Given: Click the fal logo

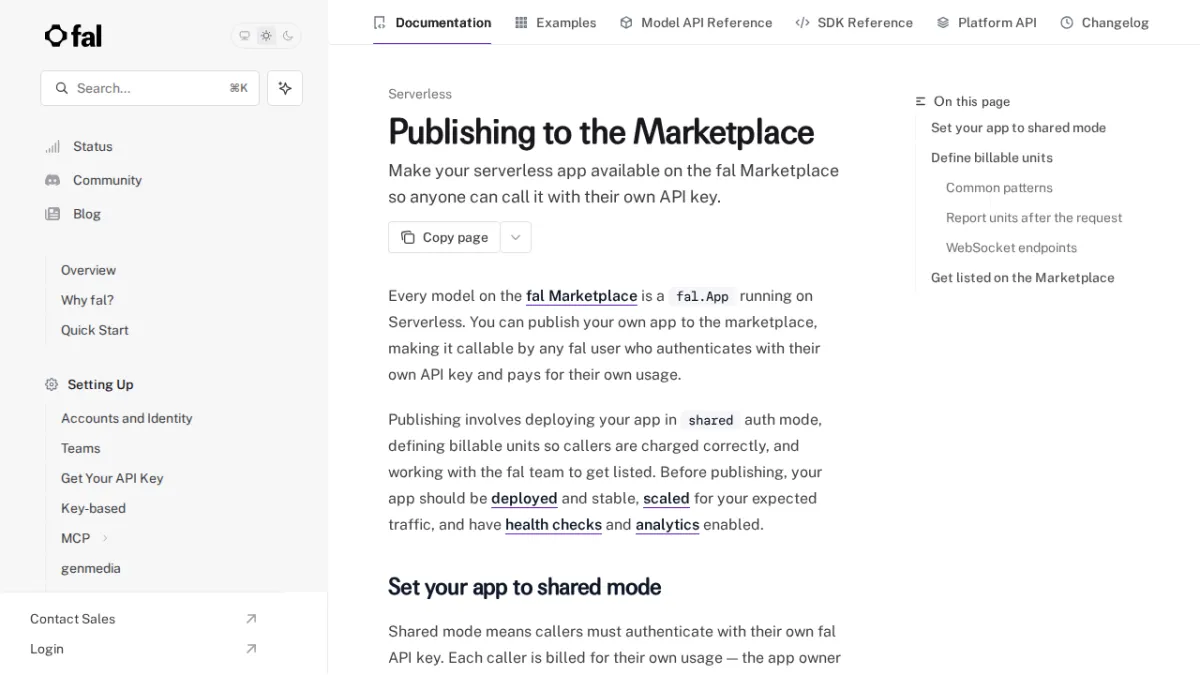Looking at the screenshot, I should (73, 36).
